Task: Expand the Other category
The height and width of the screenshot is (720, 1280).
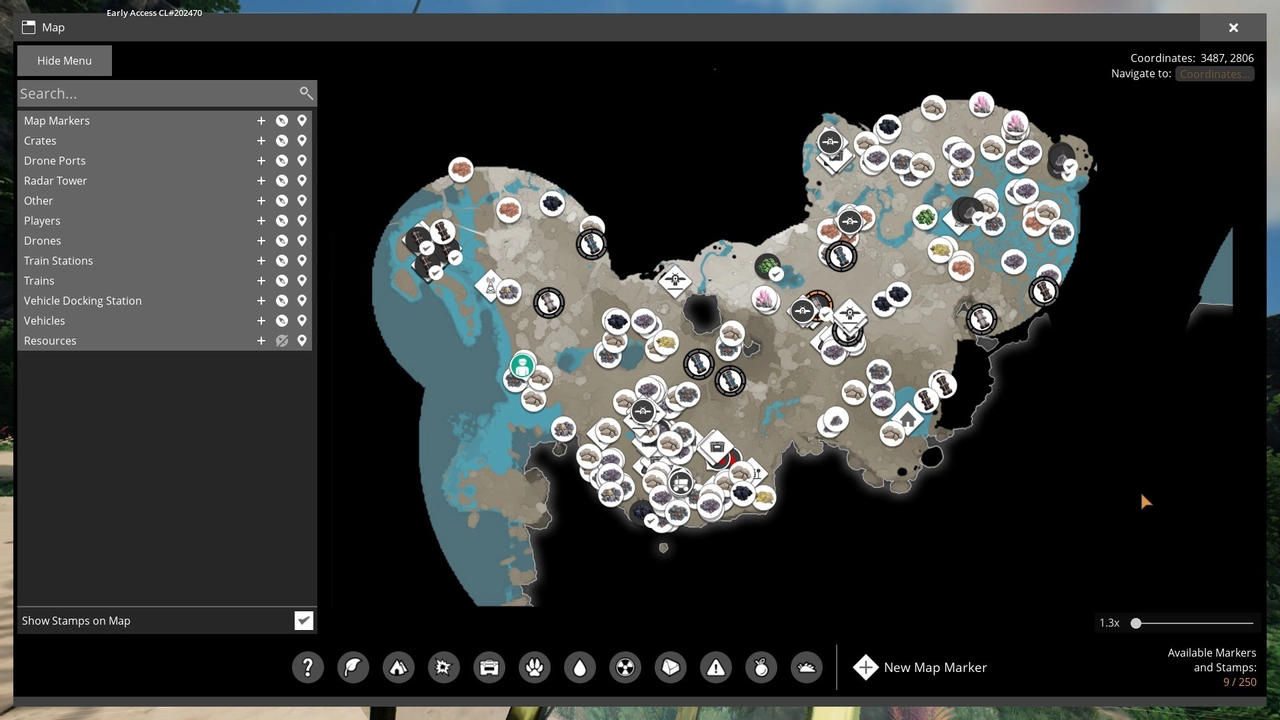Action: pos(261,201)
